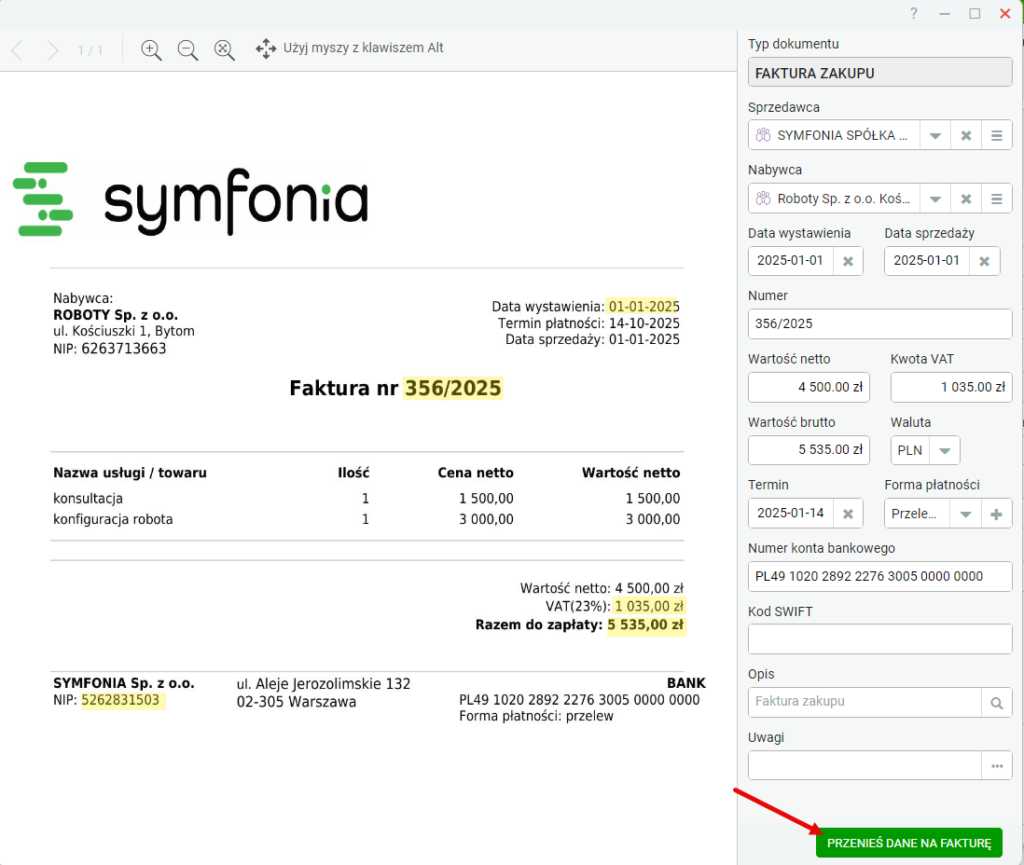This screenshot has width=1024, height=865.
Task: Search descriptions in Opis field
Action: pyautogui.click(x=997, y=702)
